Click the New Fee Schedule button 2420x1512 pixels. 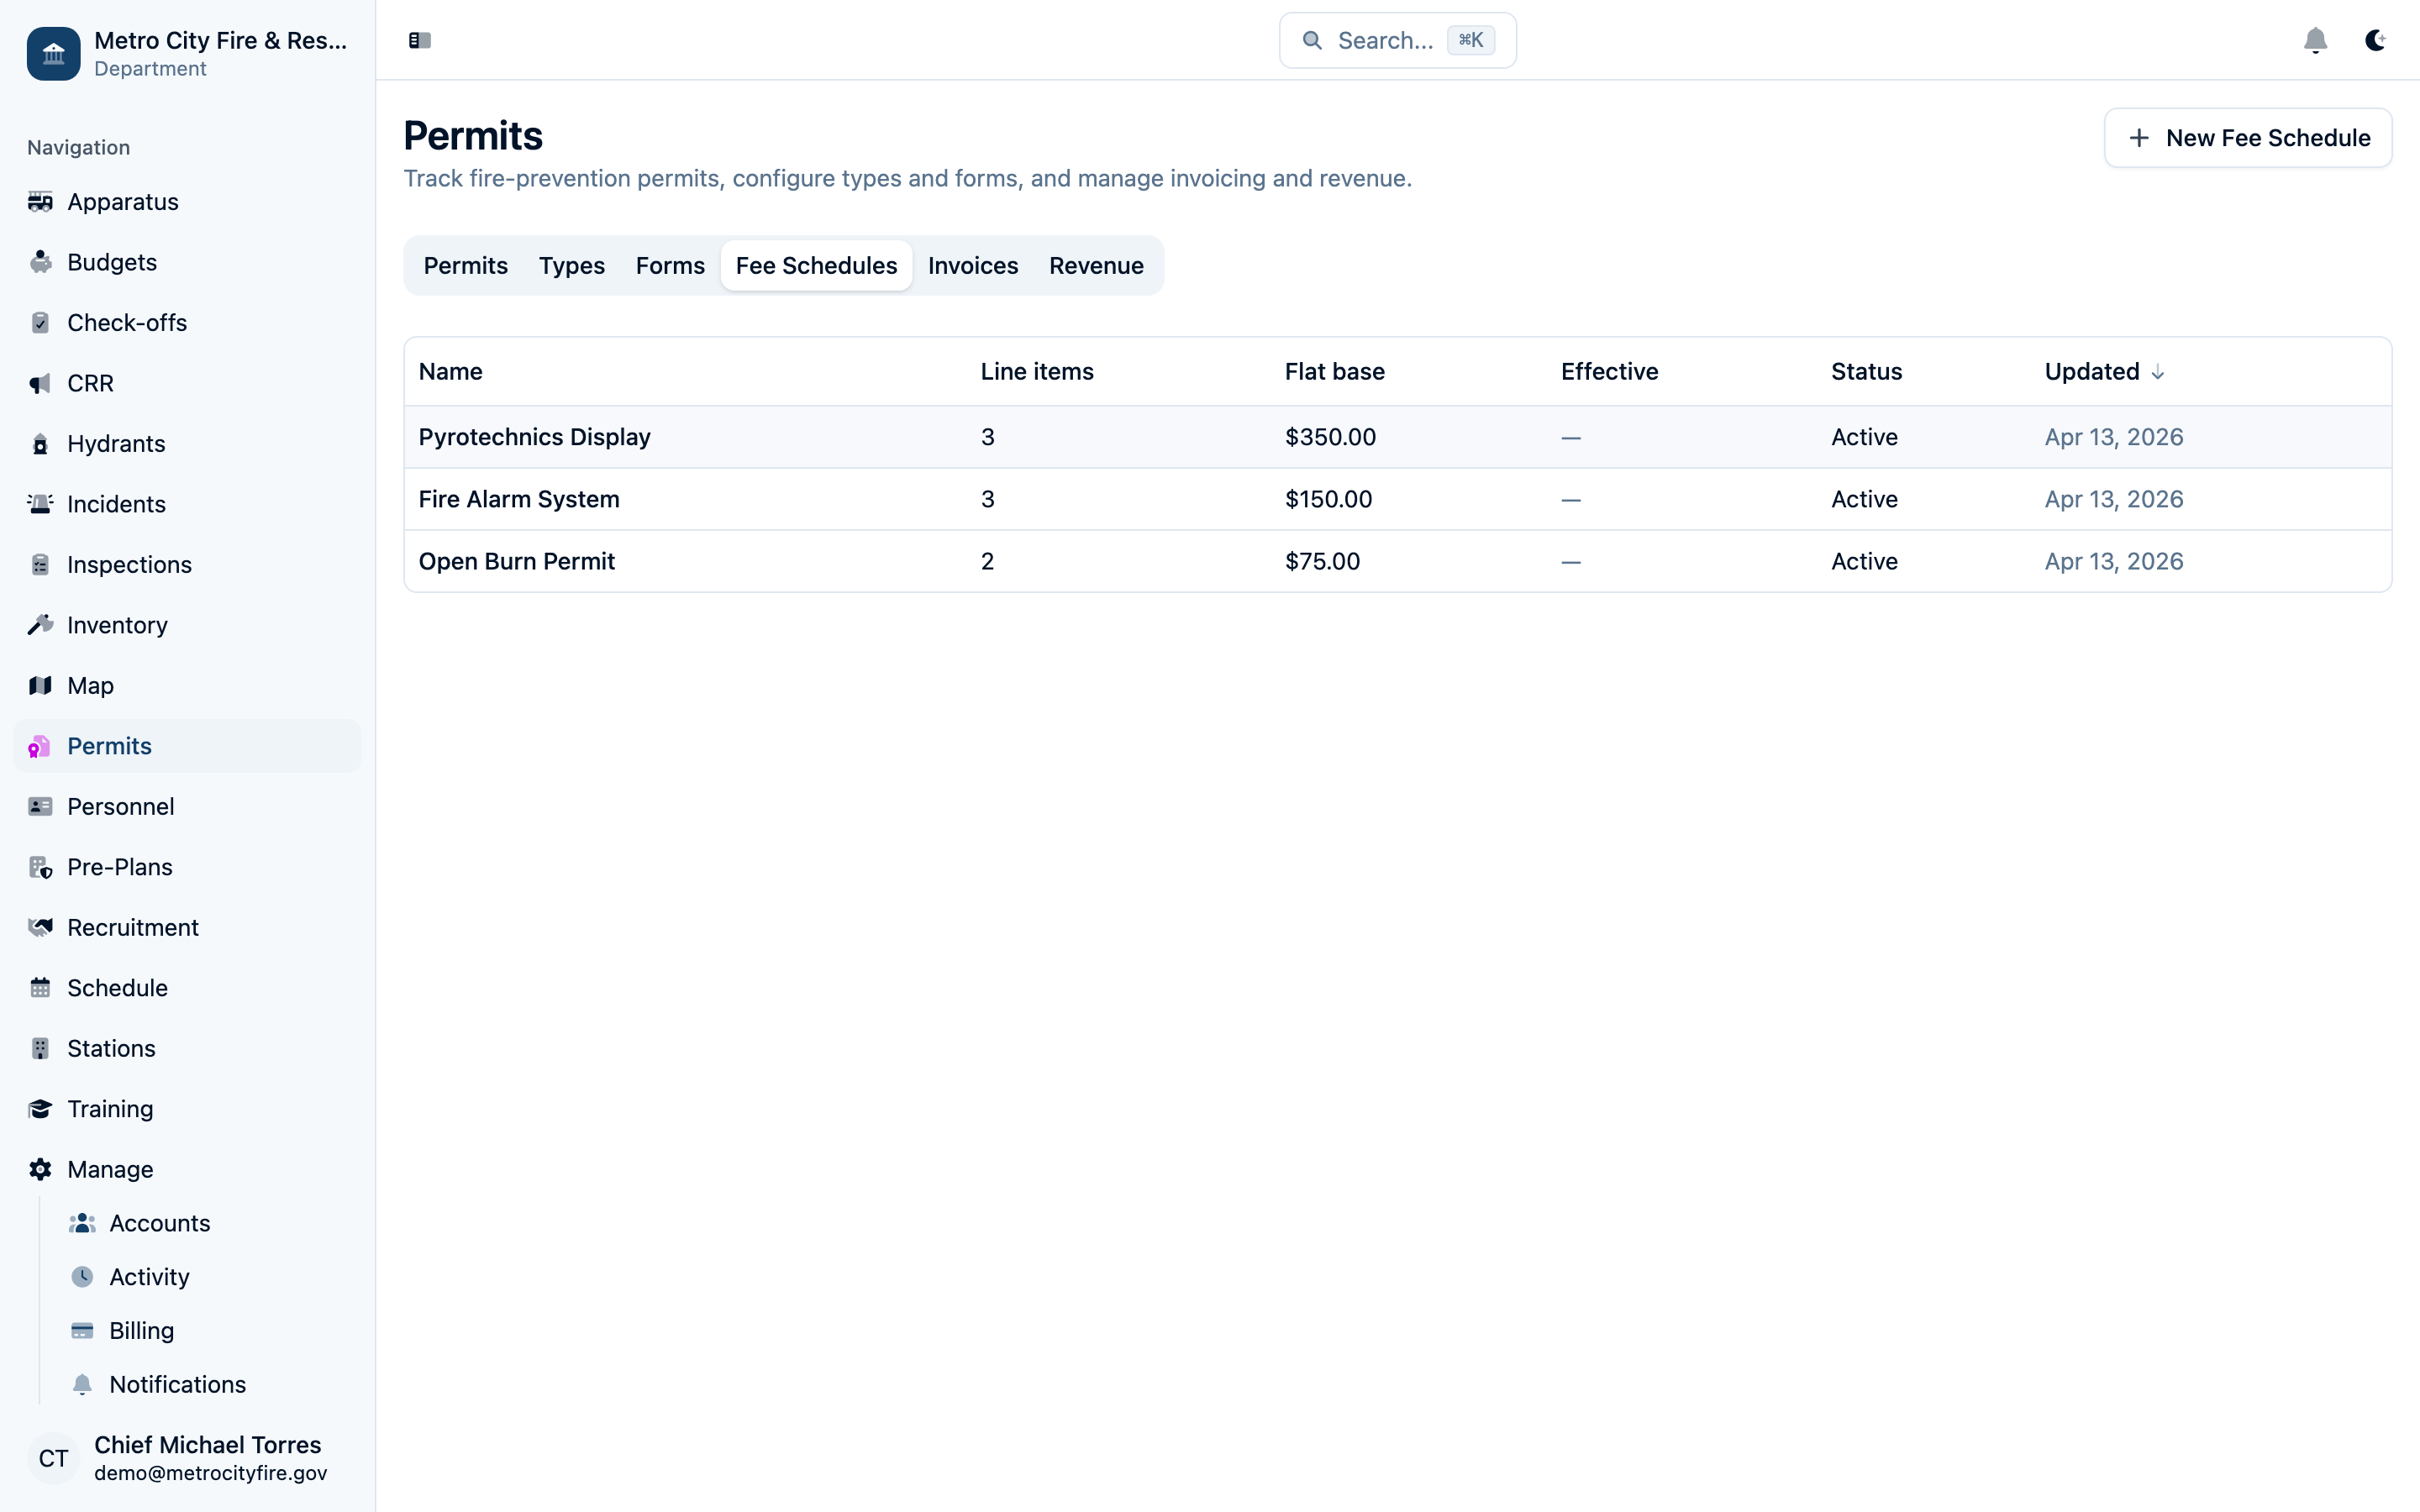click(2248, 137)
